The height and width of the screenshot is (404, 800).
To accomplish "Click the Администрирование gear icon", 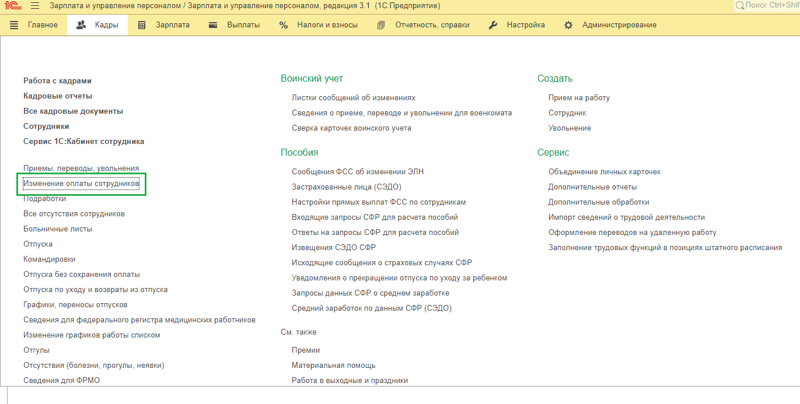I will coord(568,25).
